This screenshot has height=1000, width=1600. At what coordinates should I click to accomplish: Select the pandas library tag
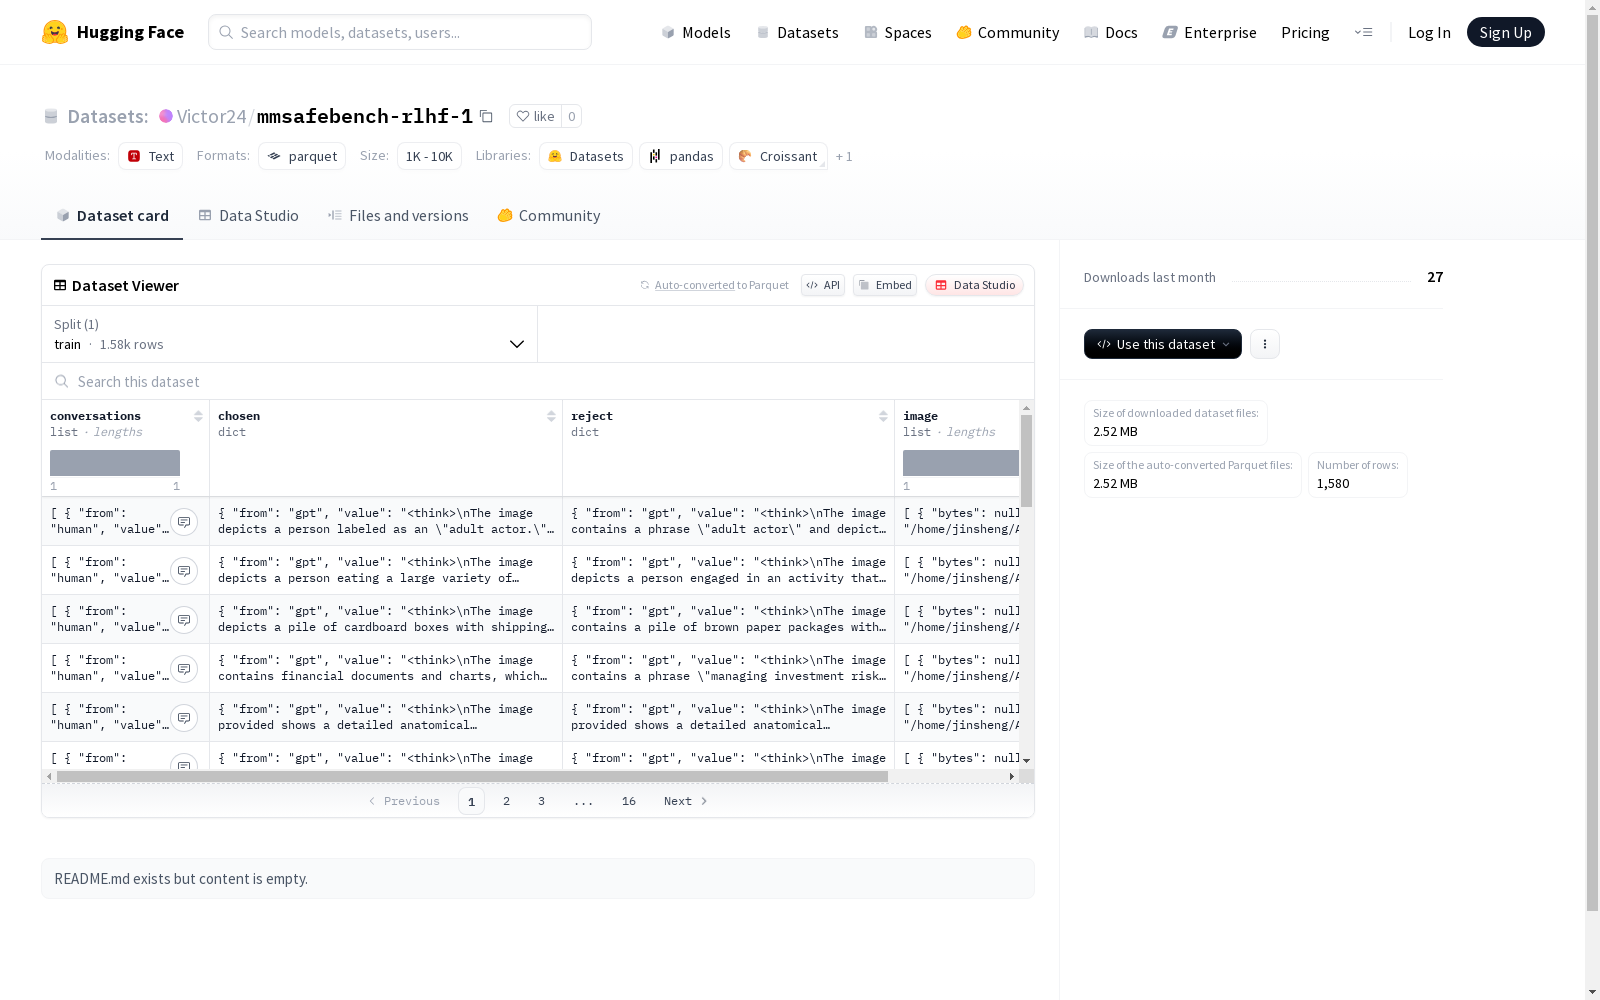681,156
